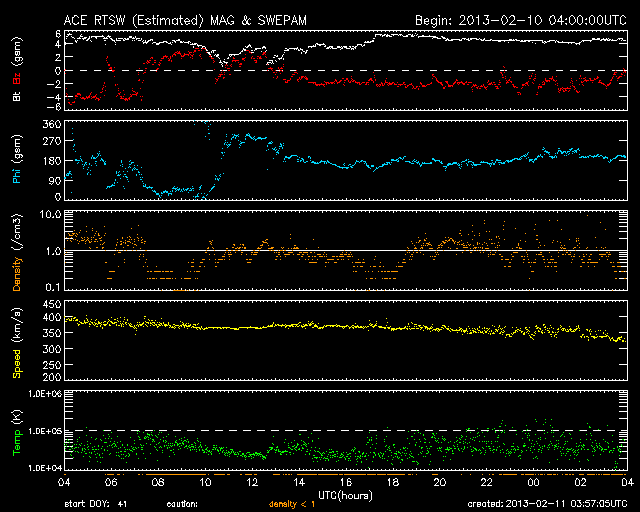Viewport: 640px width, 512px height.
Task: Click the '14' hour tick label
Action: 299,482
